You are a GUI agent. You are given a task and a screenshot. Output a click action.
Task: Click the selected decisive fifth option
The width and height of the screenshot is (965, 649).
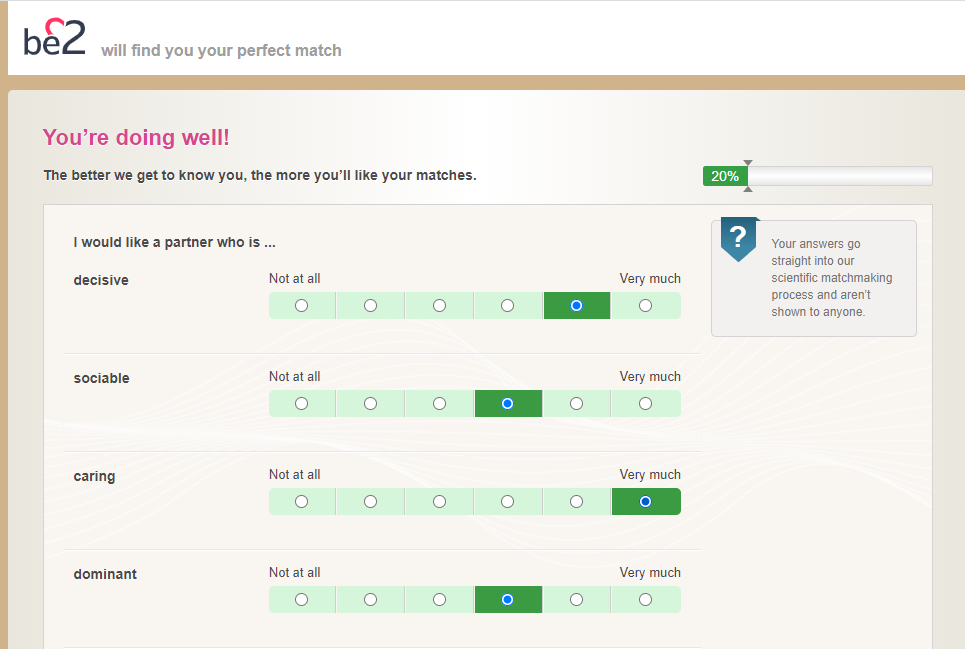(576, 306)
